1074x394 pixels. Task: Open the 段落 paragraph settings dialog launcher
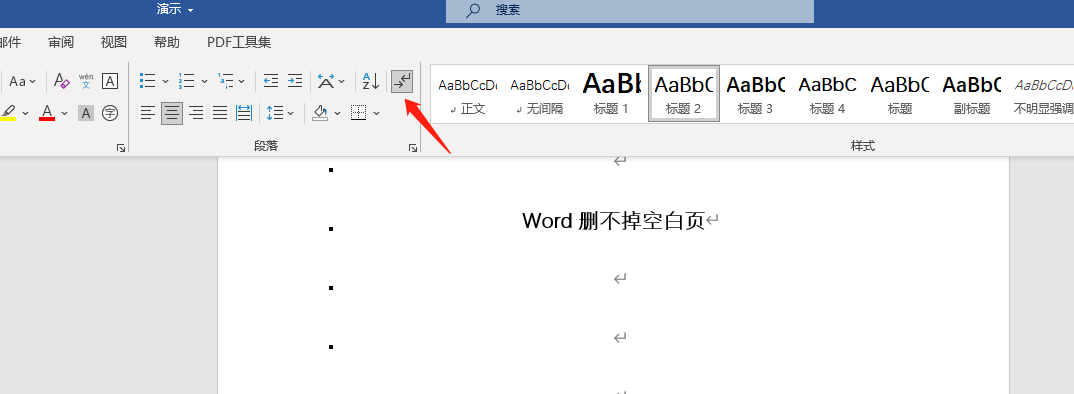coord(413,147)
